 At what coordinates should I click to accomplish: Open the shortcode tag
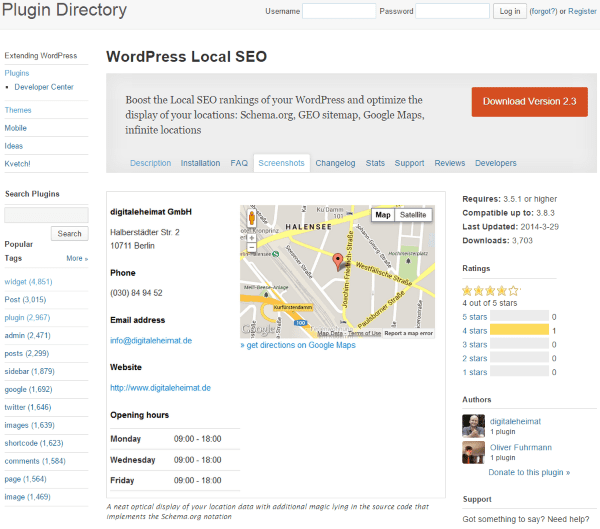(x=34, y=443)
